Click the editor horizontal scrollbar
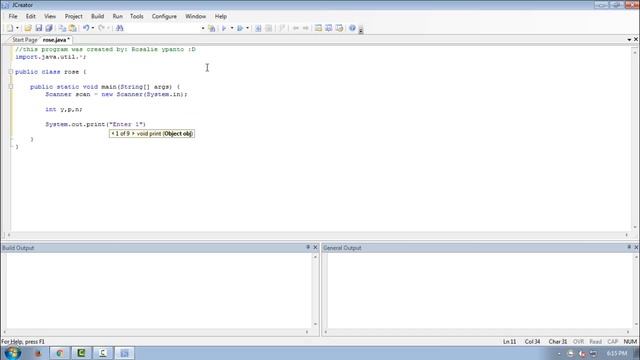The width and height of the screenshot is (640, 360). point(318,235)
